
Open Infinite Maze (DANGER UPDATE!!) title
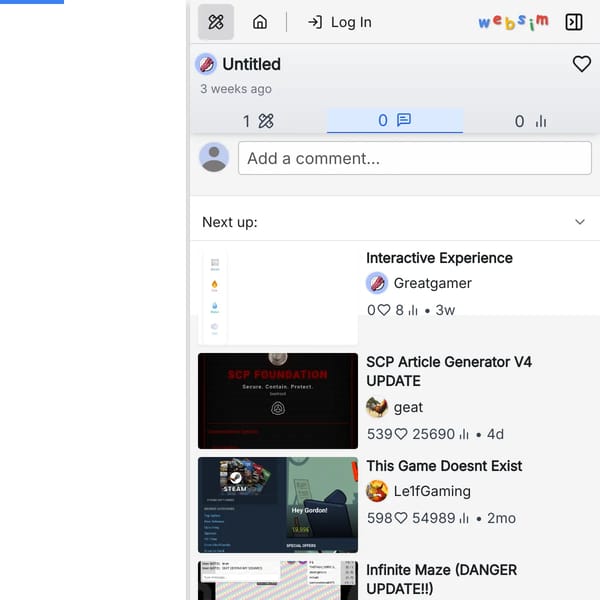point(442,579)
